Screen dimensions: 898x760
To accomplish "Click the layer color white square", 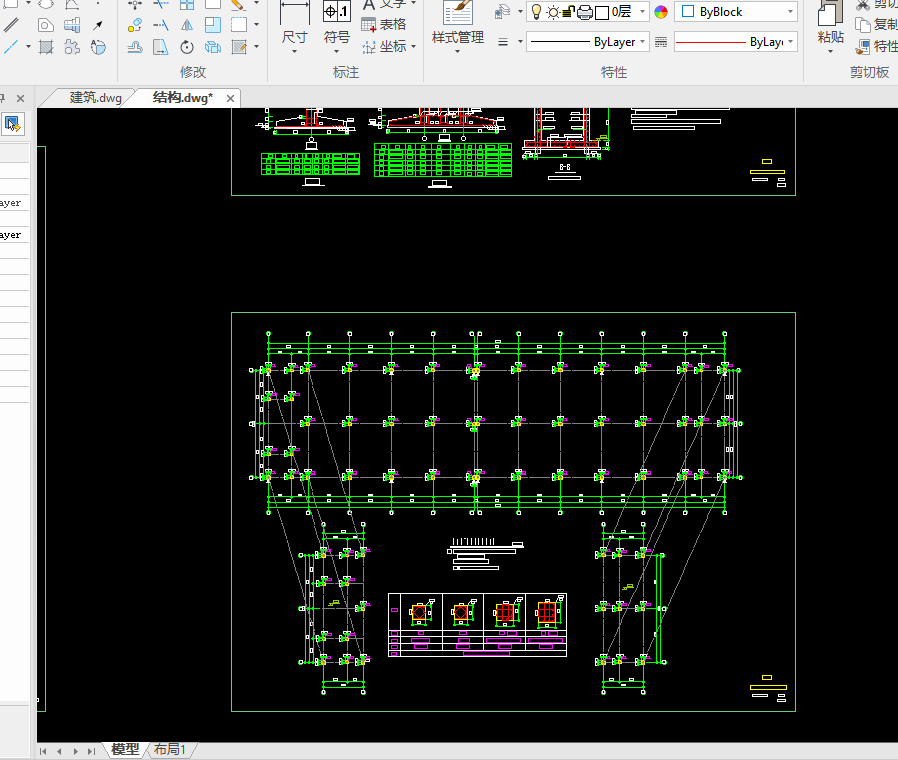I will pyautogui.click(x=602, y=13).
